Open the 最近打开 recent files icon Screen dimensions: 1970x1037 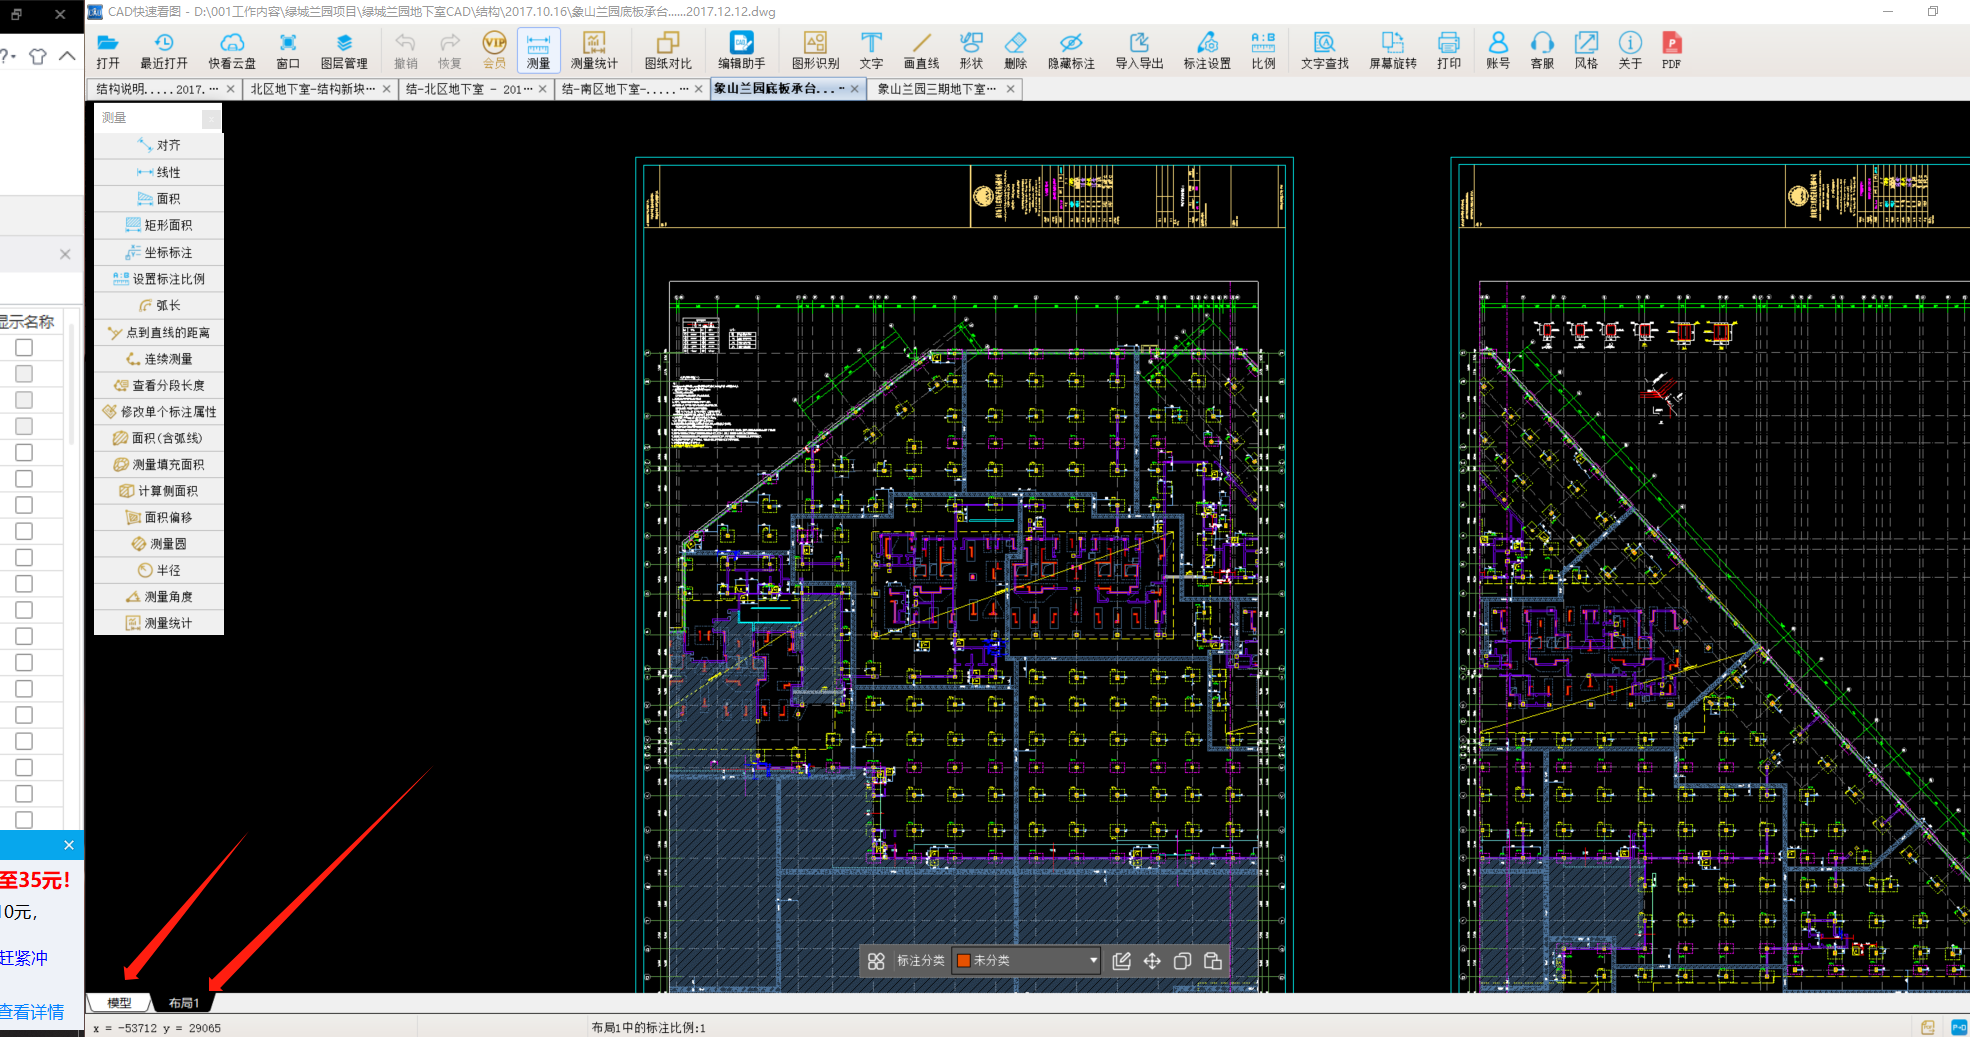click(164, 50)
